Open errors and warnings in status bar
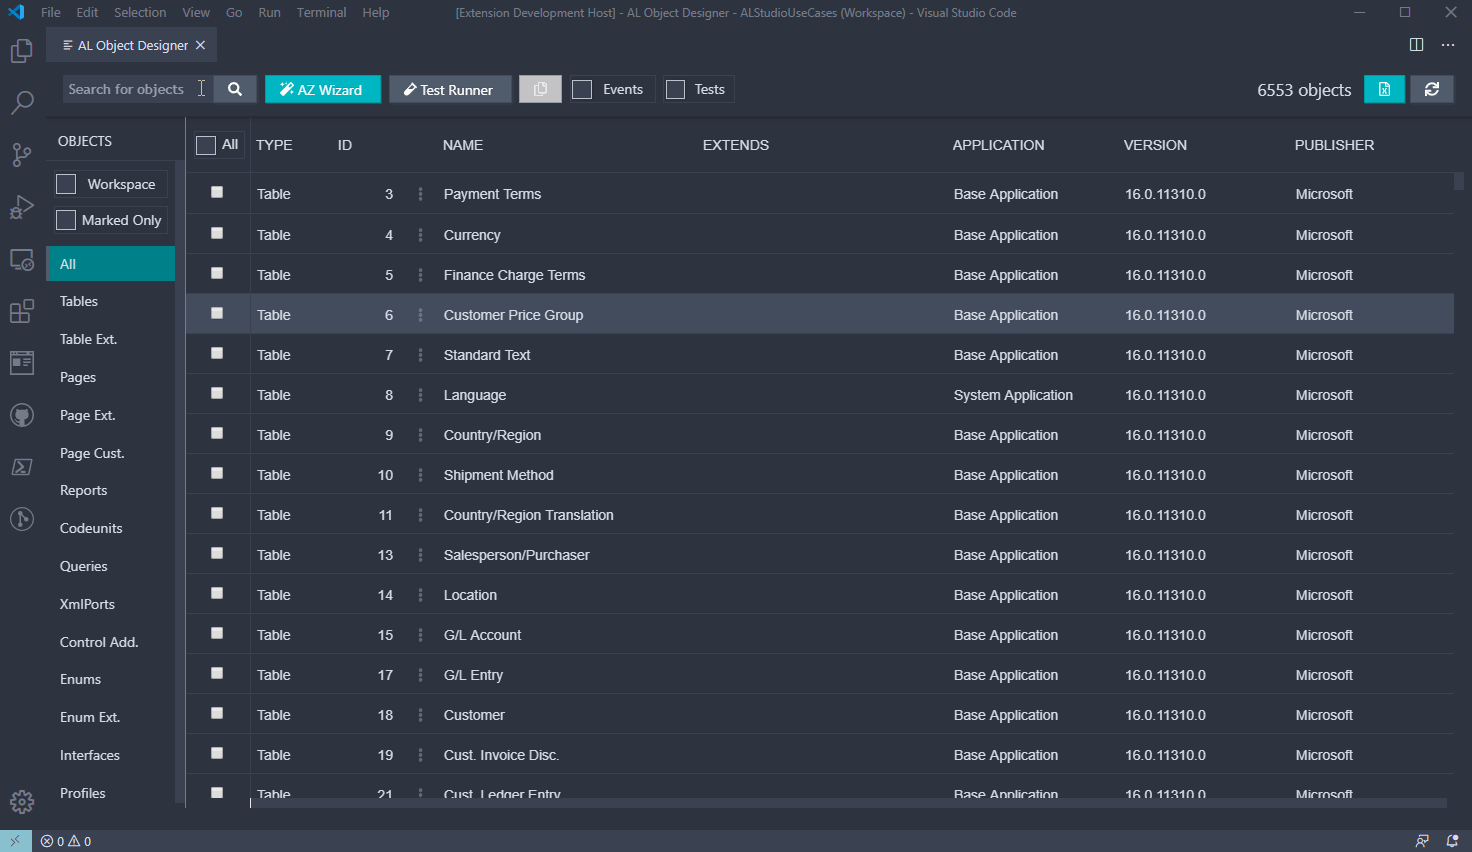Screen dimensions: 1472x852 [x=66, y=841]
